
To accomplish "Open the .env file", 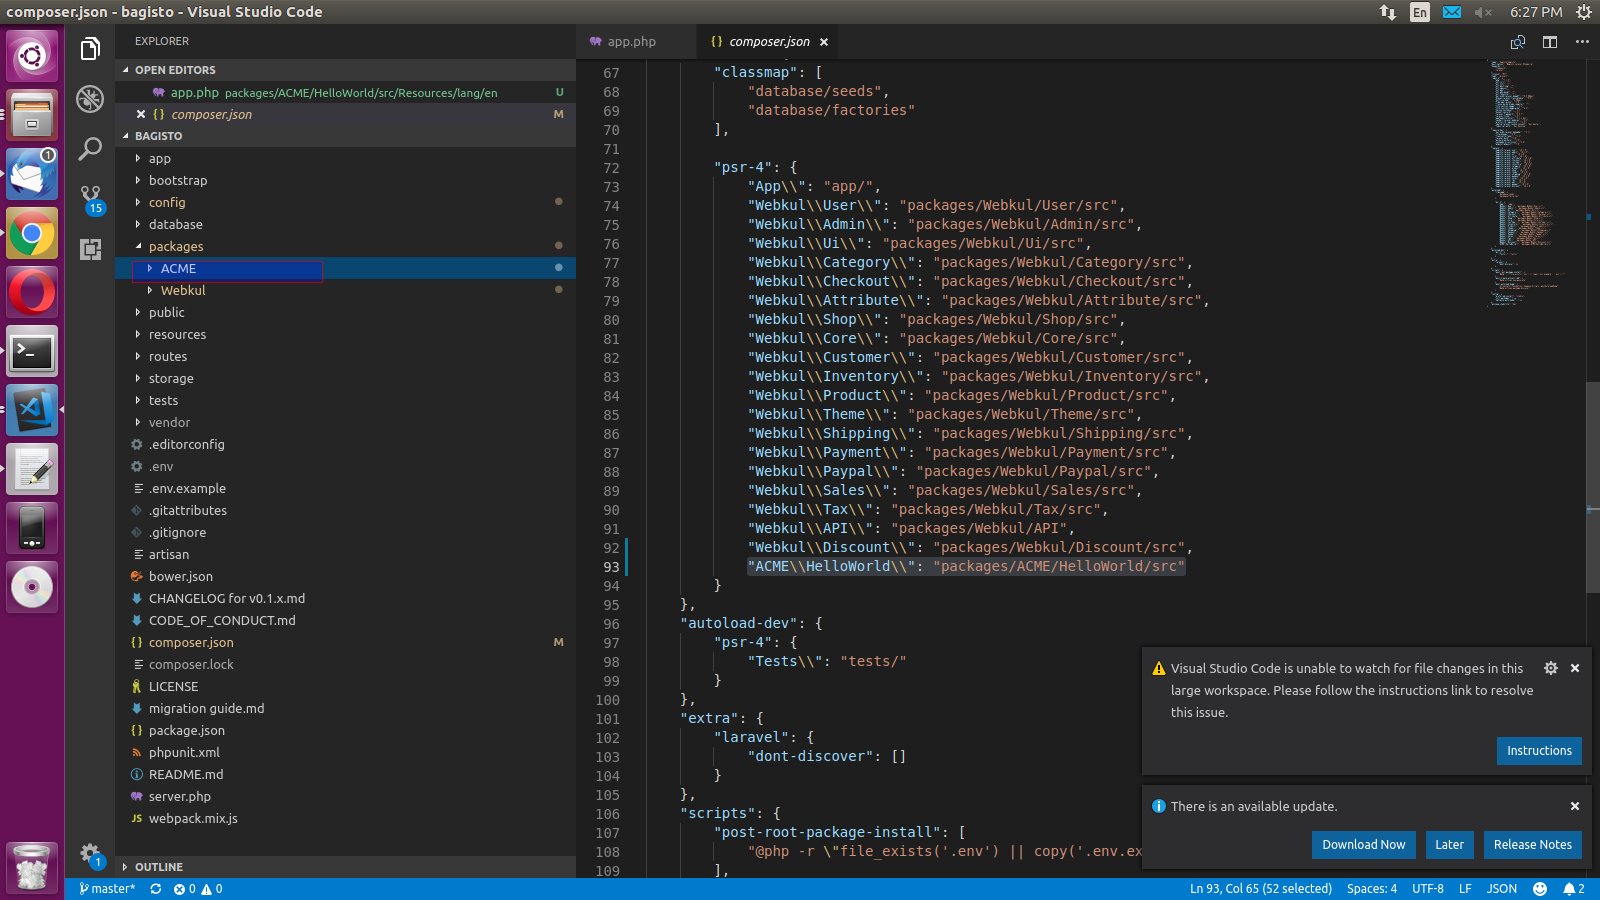I will tap(345, 467).
